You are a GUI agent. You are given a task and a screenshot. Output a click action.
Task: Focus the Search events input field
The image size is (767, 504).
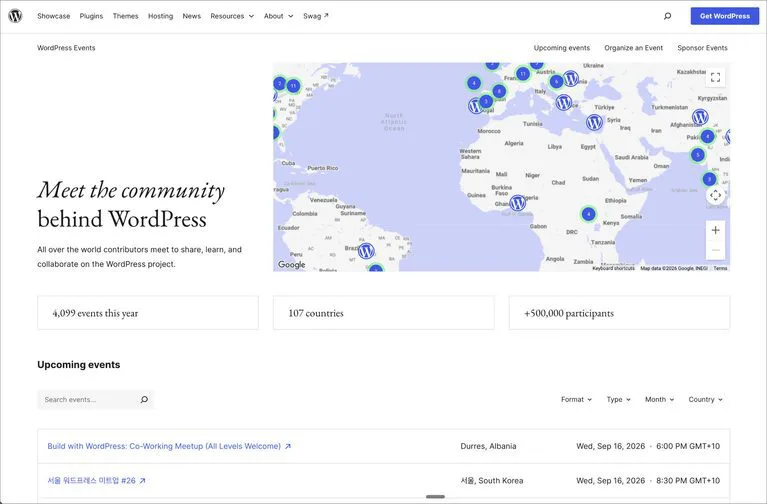tap(88, 399)
